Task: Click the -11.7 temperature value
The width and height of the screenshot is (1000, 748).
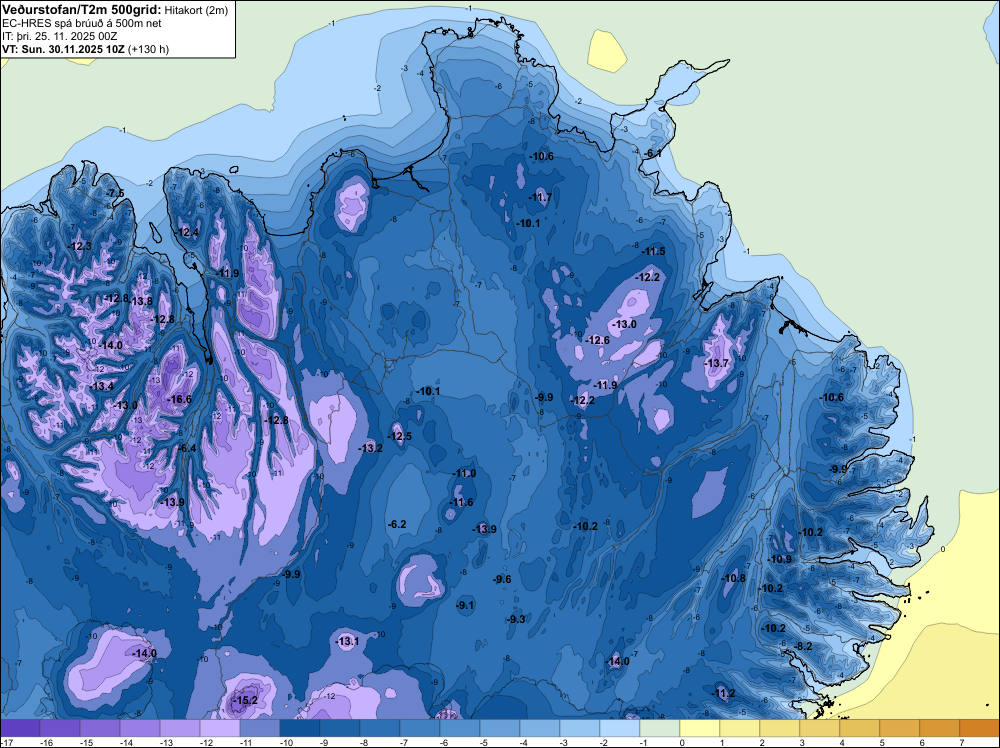Action: 540,198
